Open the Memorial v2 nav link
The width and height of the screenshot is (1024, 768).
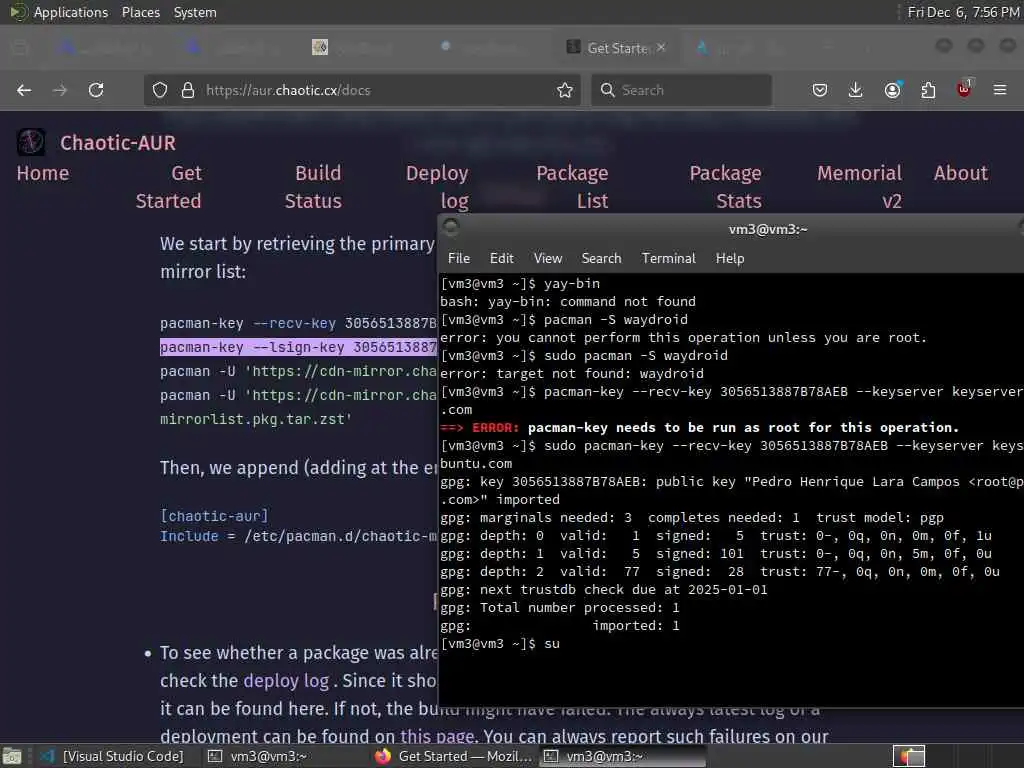pos(859,187)
